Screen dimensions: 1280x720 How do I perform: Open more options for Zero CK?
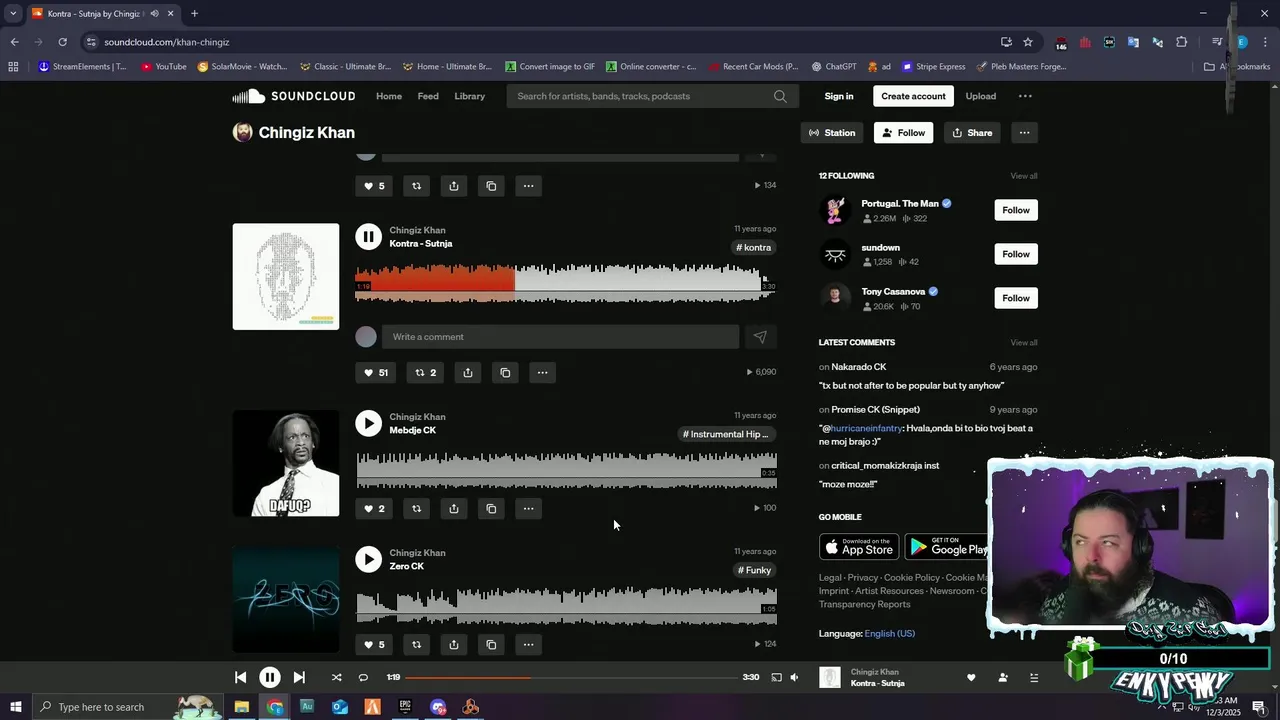[x=528, y=645]
